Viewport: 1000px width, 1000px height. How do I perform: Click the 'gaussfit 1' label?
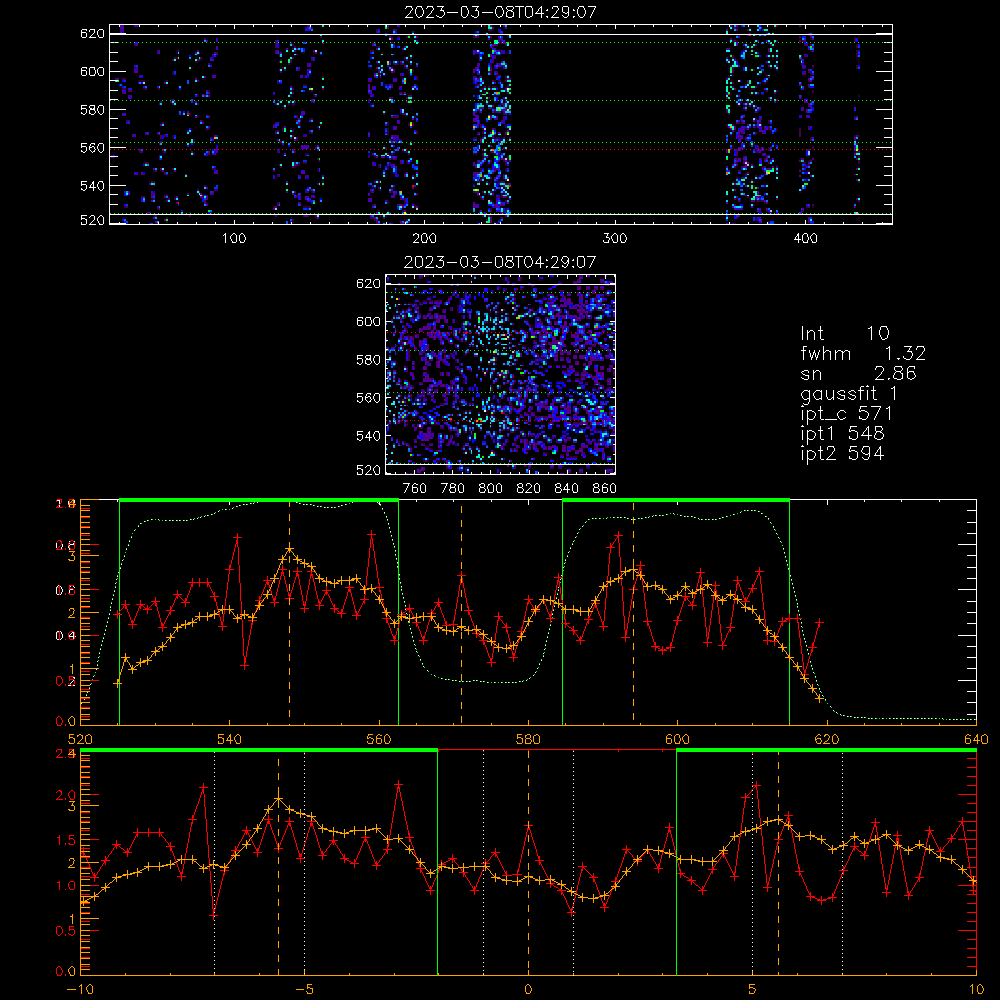pos(849,393)
